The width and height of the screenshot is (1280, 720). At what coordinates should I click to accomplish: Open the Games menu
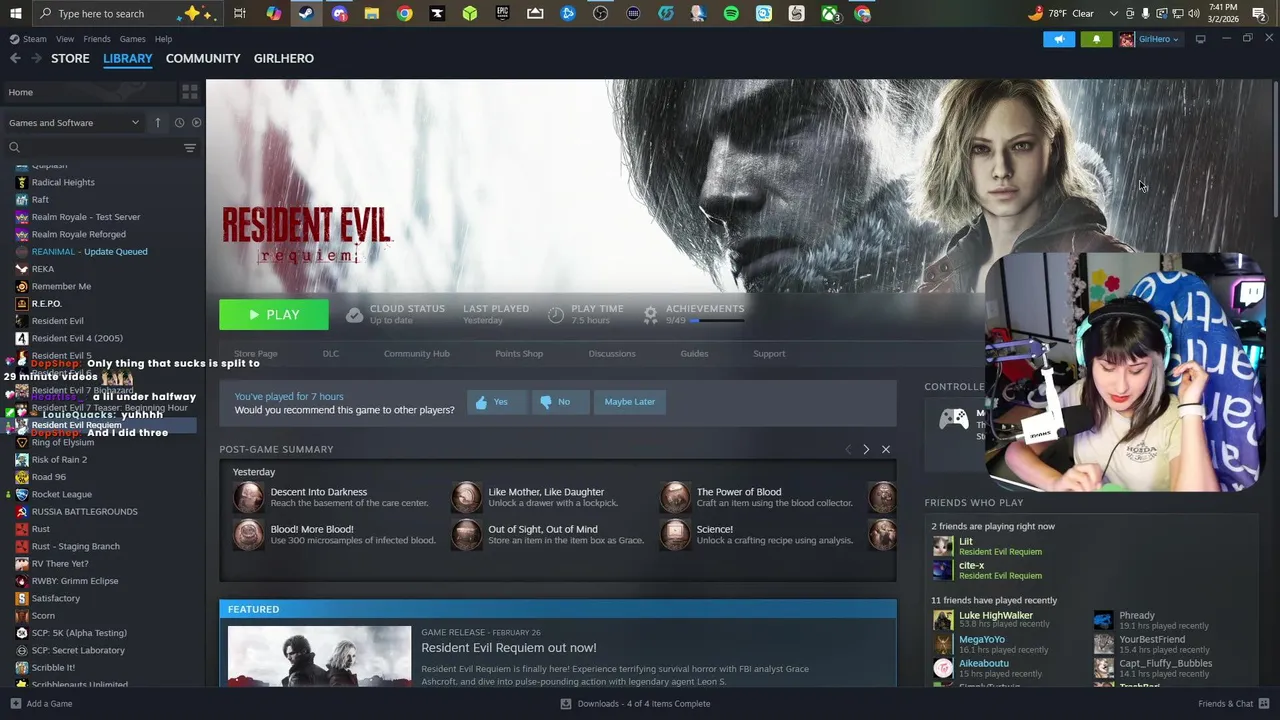click(132, 39)
